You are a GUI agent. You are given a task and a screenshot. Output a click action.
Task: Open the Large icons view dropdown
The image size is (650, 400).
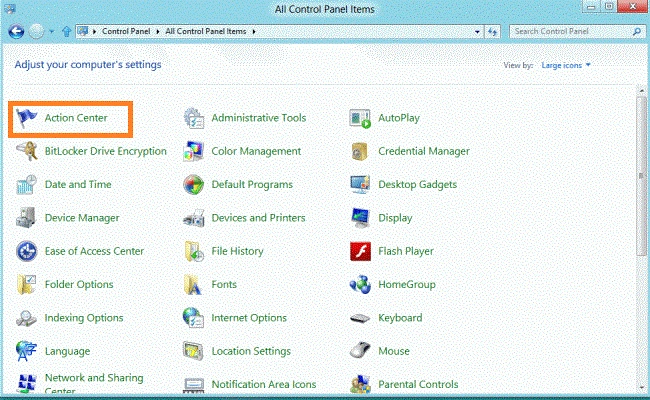(566, 65)
